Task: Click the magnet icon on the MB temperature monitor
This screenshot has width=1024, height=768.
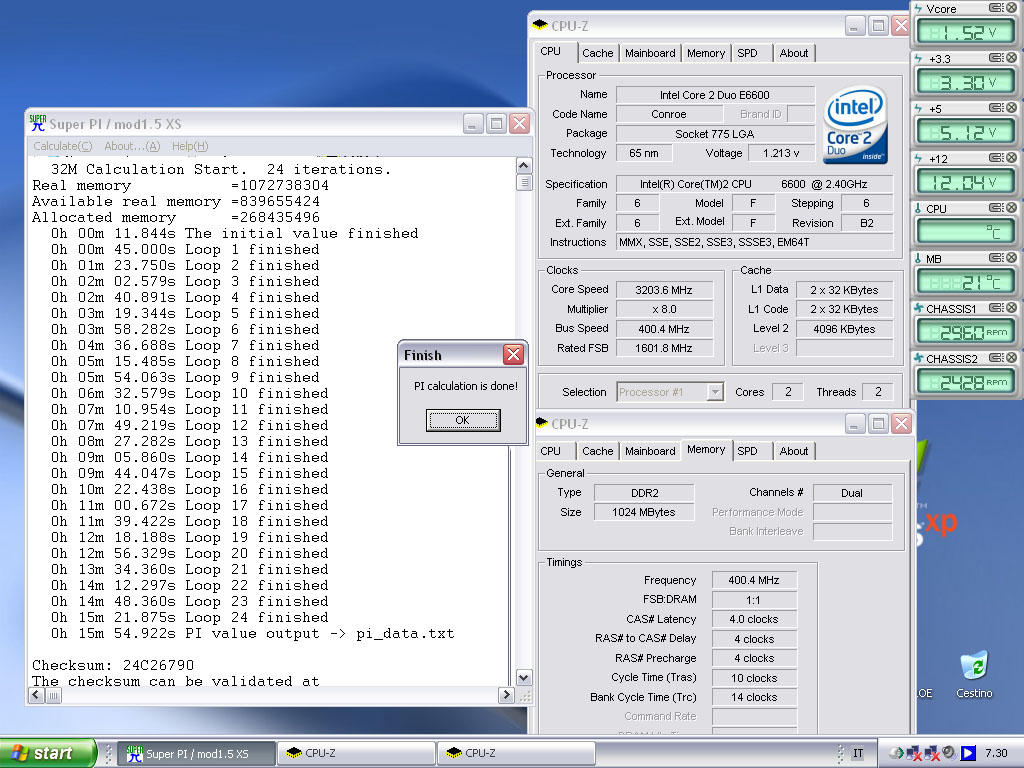Action: 997,258
